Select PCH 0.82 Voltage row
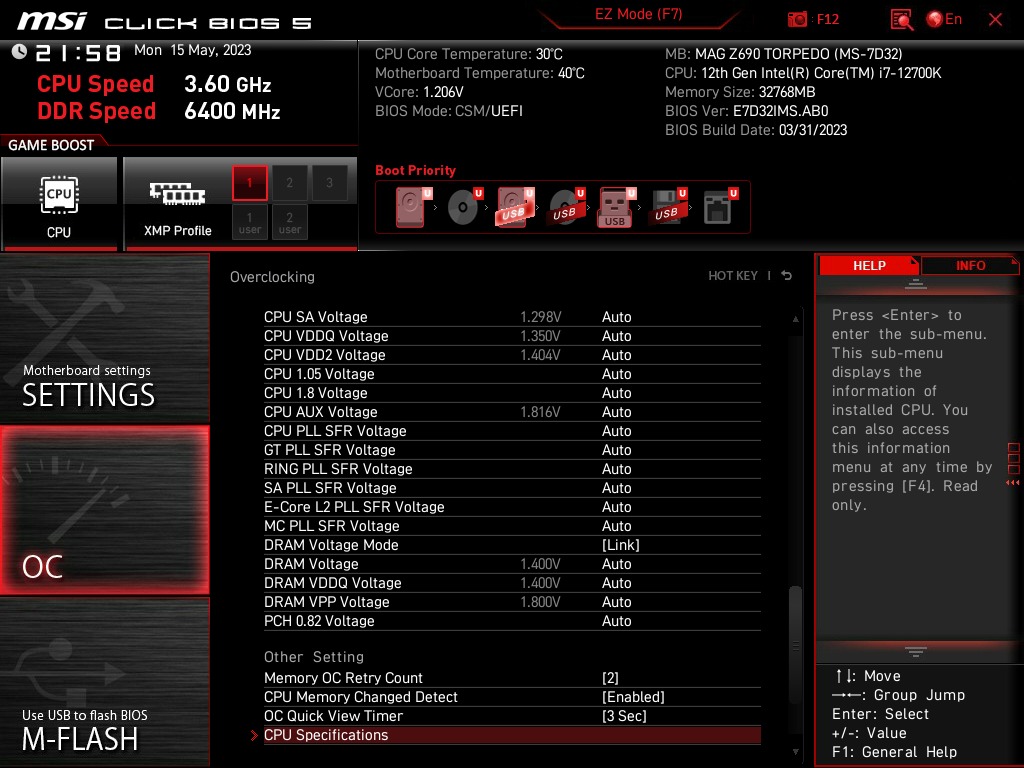Viewport: 1024px width, 768px height. point(512,621)
